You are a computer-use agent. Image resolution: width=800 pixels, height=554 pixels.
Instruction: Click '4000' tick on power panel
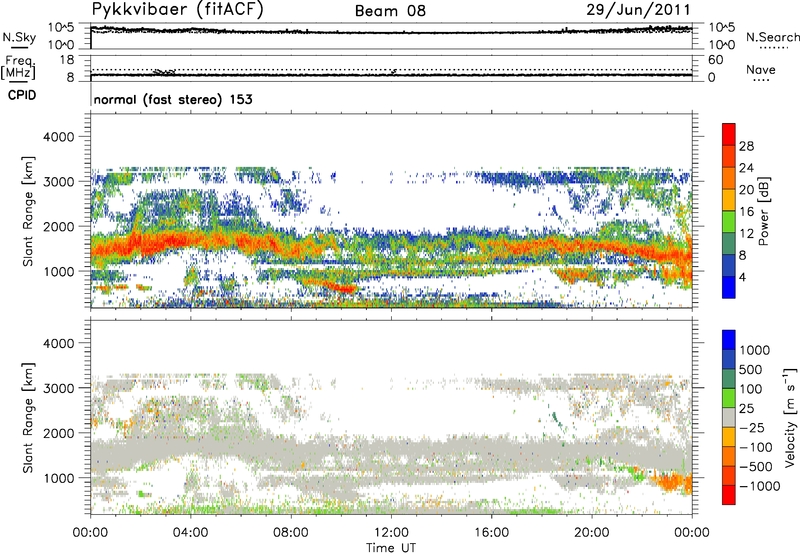point(59,137)
